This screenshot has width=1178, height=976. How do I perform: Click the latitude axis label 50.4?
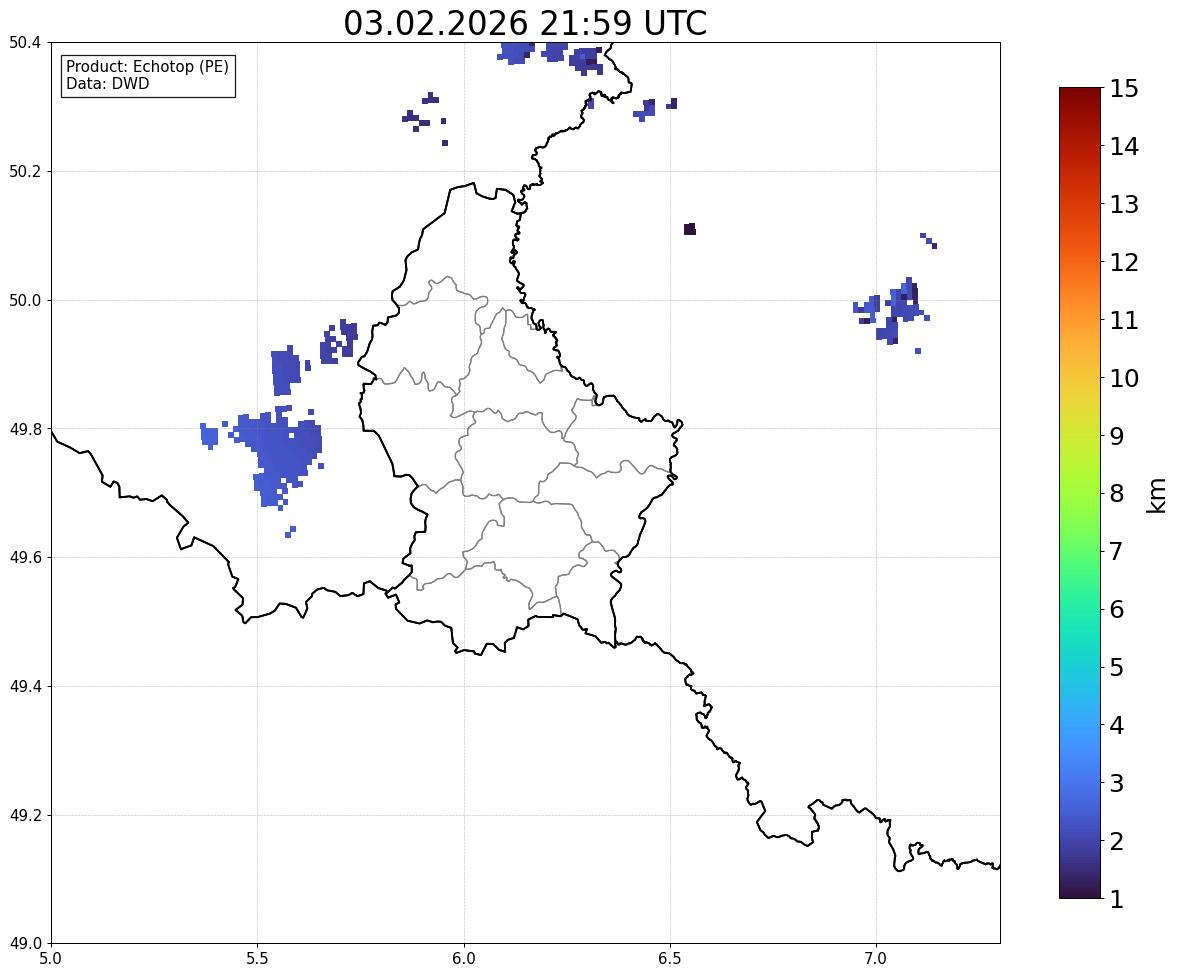(25, 43)
